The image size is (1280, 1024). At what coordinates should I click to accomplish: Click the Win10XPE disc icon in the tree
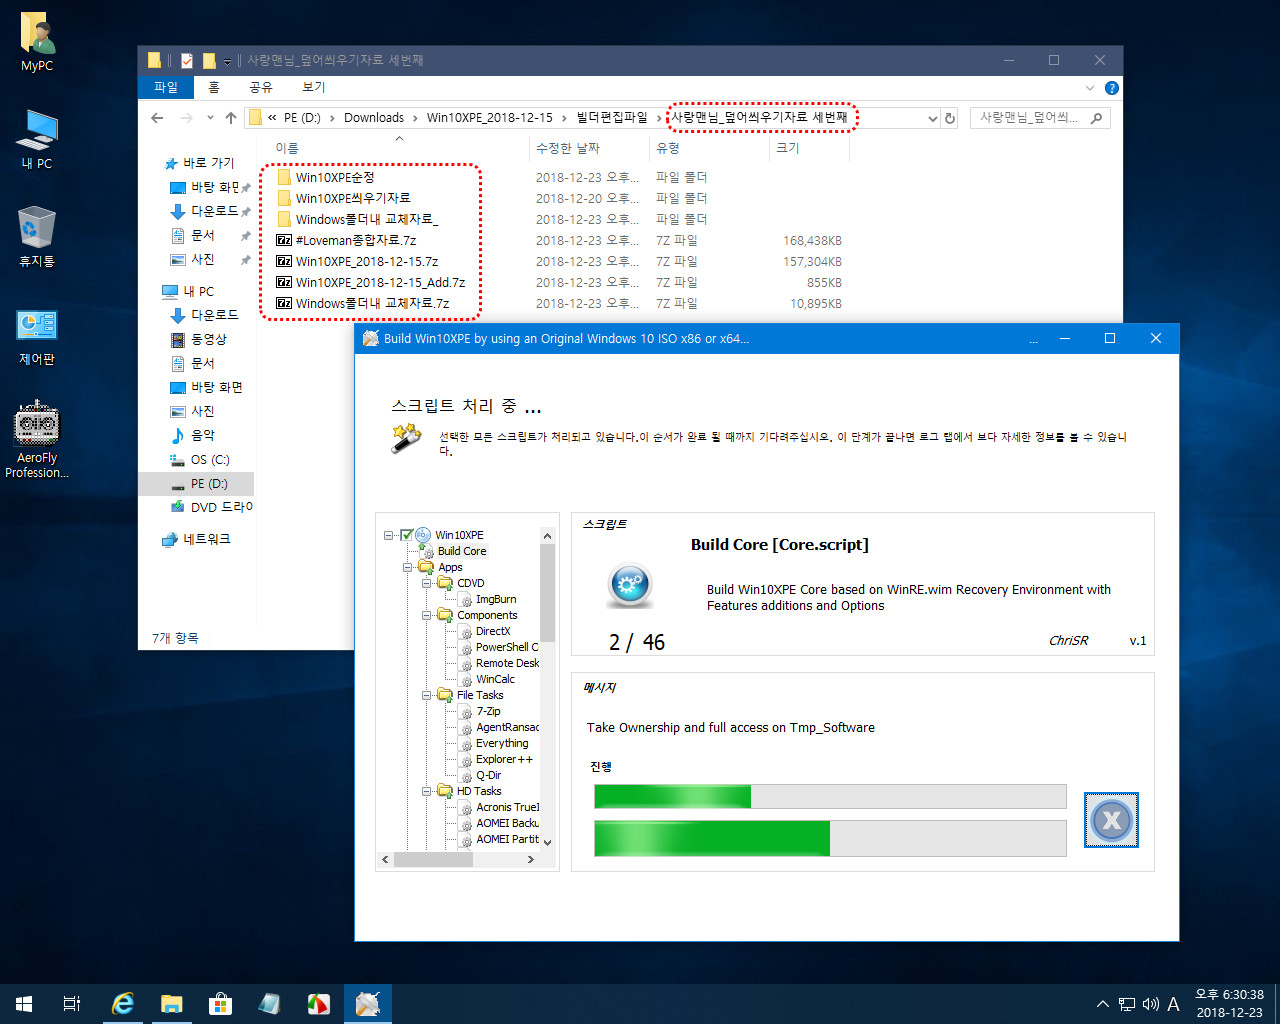coord(423,535)
